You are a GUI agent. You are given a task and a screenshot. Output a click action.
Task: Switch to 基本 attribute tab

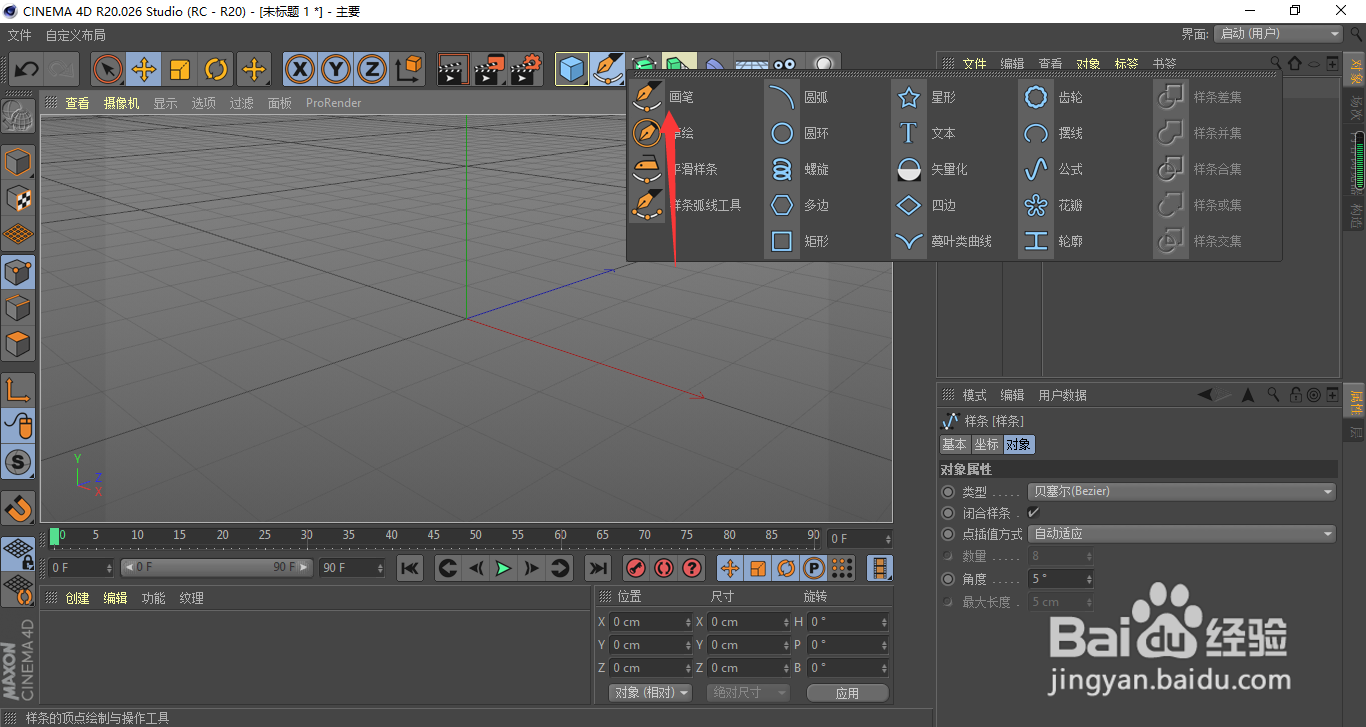[x=954, y=445]
